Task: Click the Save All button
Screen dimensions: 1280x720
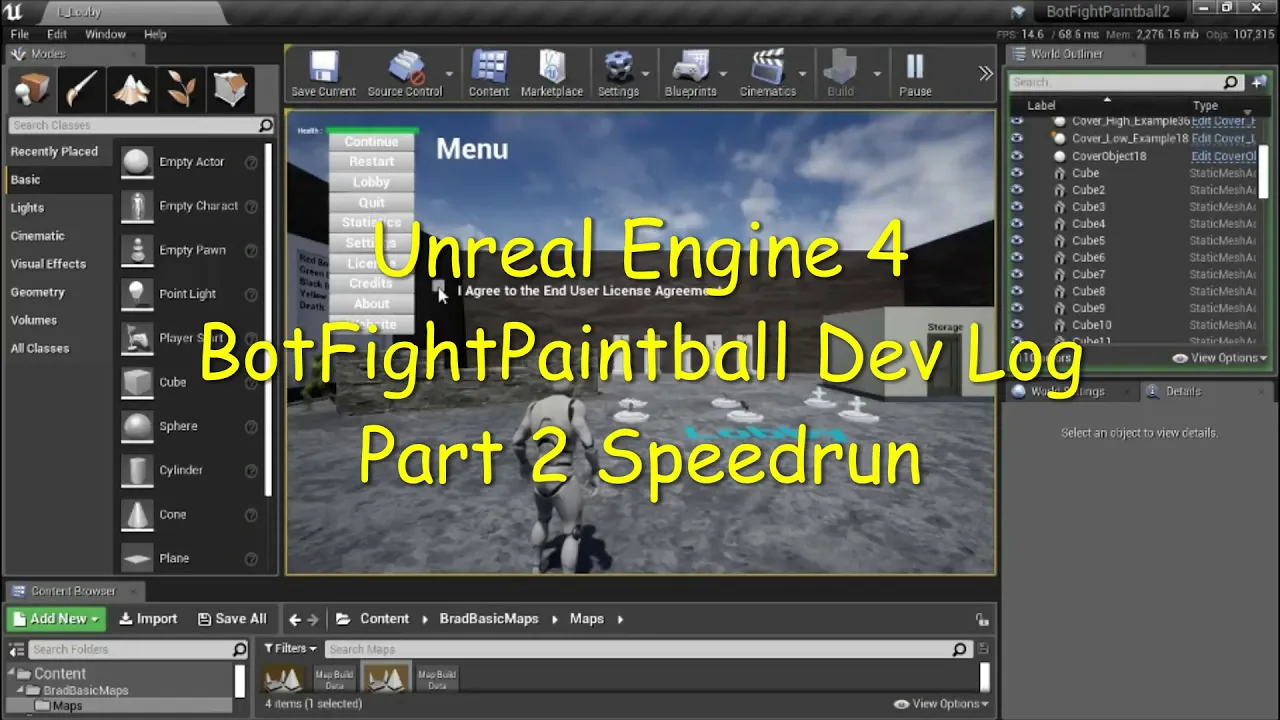Action: click(232, 619)
